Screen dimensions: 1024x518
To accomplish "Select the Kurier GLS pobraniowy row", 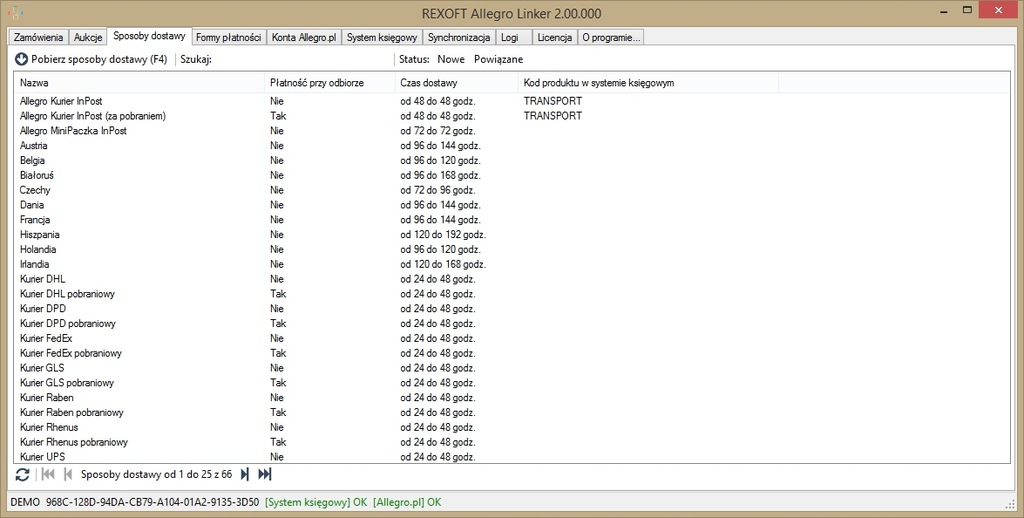I will click(x=512, y=383).
